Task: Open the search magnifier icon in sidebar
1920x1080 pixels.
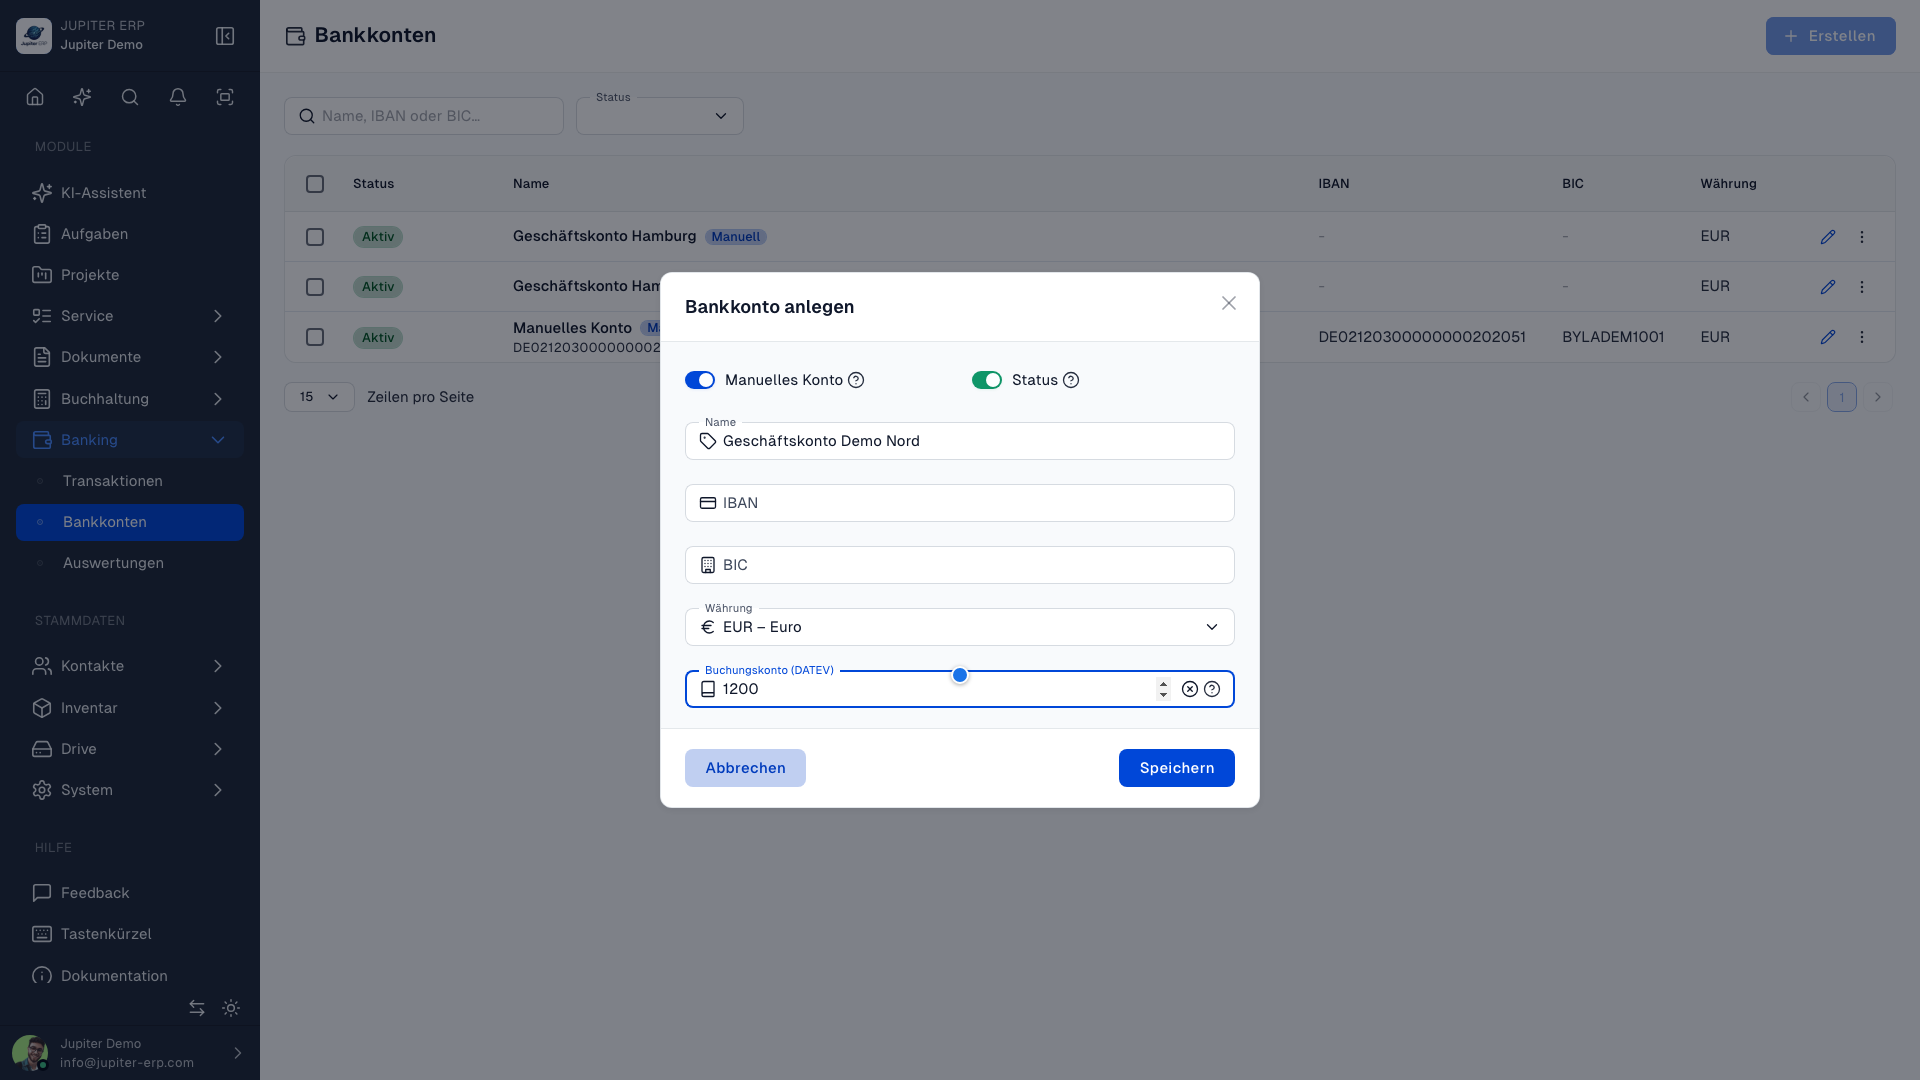Action: coord(130,97)
